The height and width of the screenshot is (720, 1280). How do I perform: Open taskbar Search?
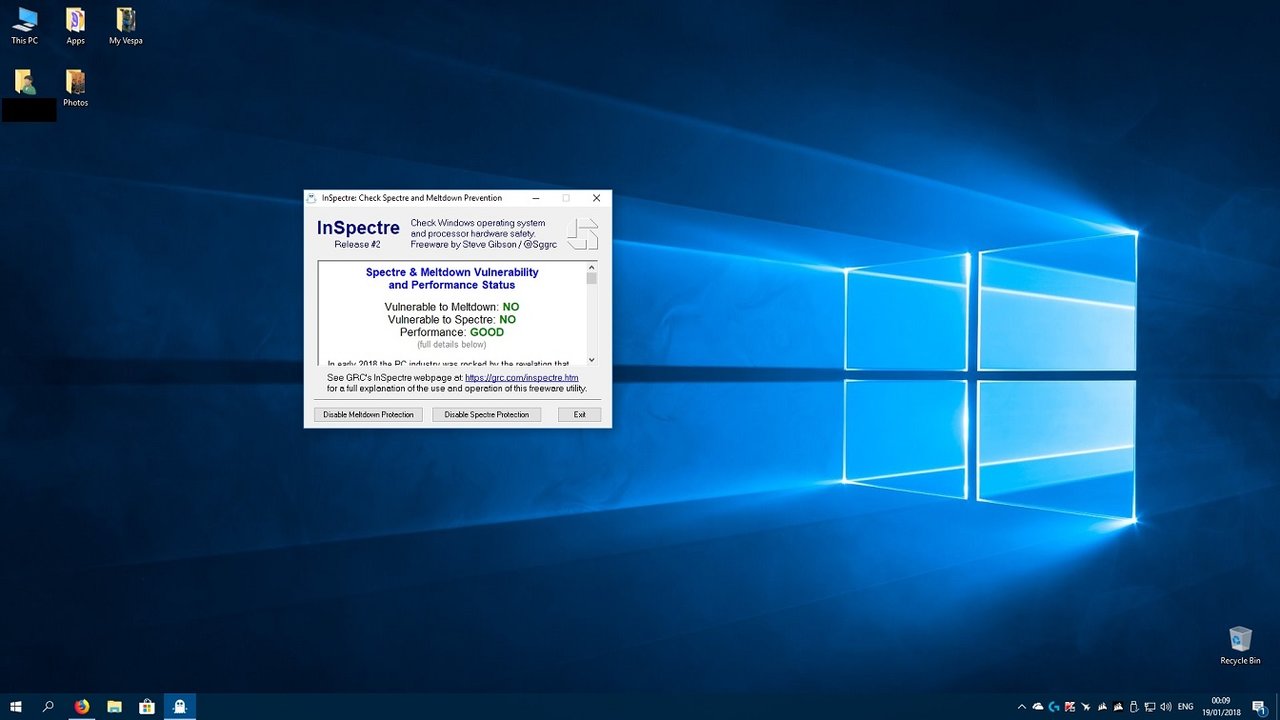[48, 707]
